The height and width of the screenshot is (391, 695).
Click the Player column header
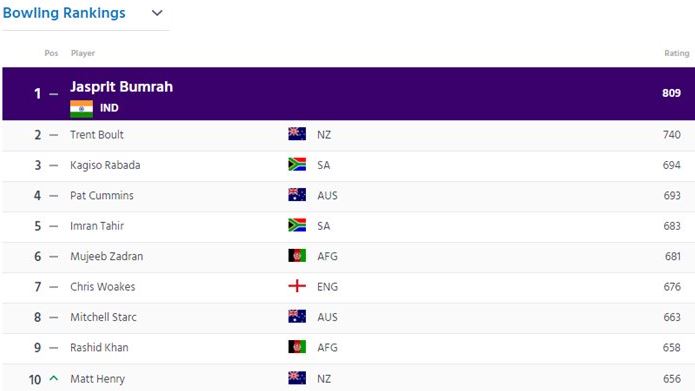coord(83,53)
